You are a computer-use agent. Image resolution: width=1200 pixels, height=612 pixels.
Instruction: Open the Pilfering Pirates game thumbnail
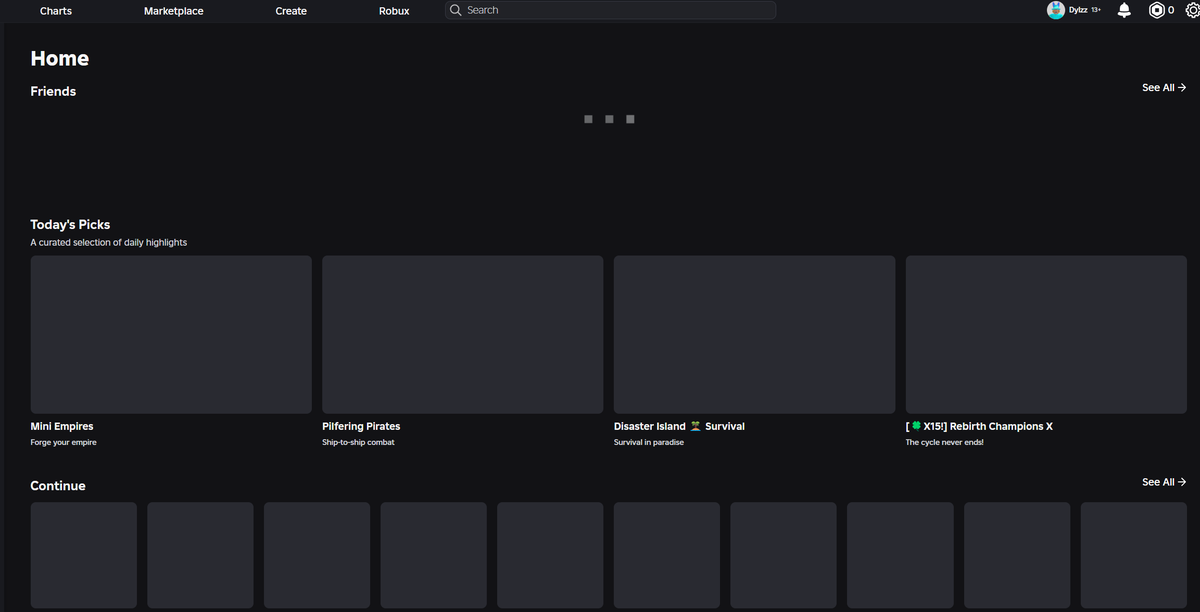tap(462, 334)
